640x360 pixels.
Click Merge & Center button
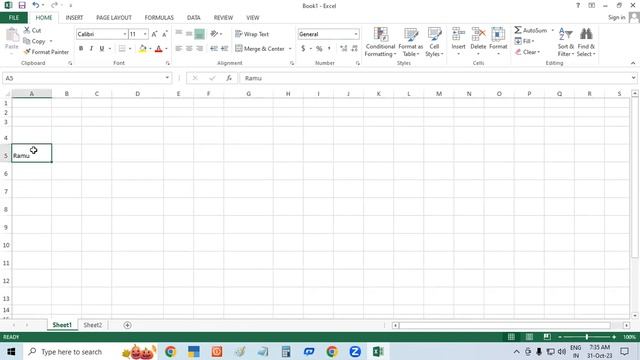coord(260,49)
